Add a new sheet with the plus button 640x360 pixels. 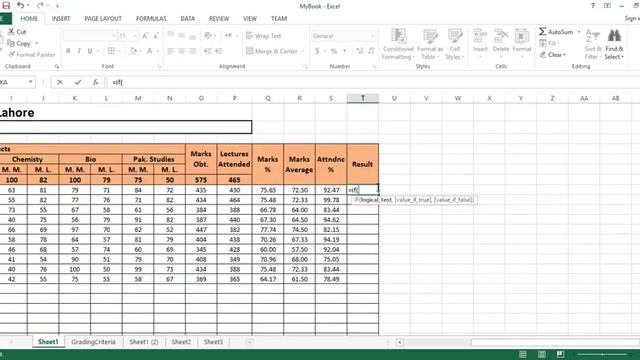pyautogui.click(x=249, y=342)
